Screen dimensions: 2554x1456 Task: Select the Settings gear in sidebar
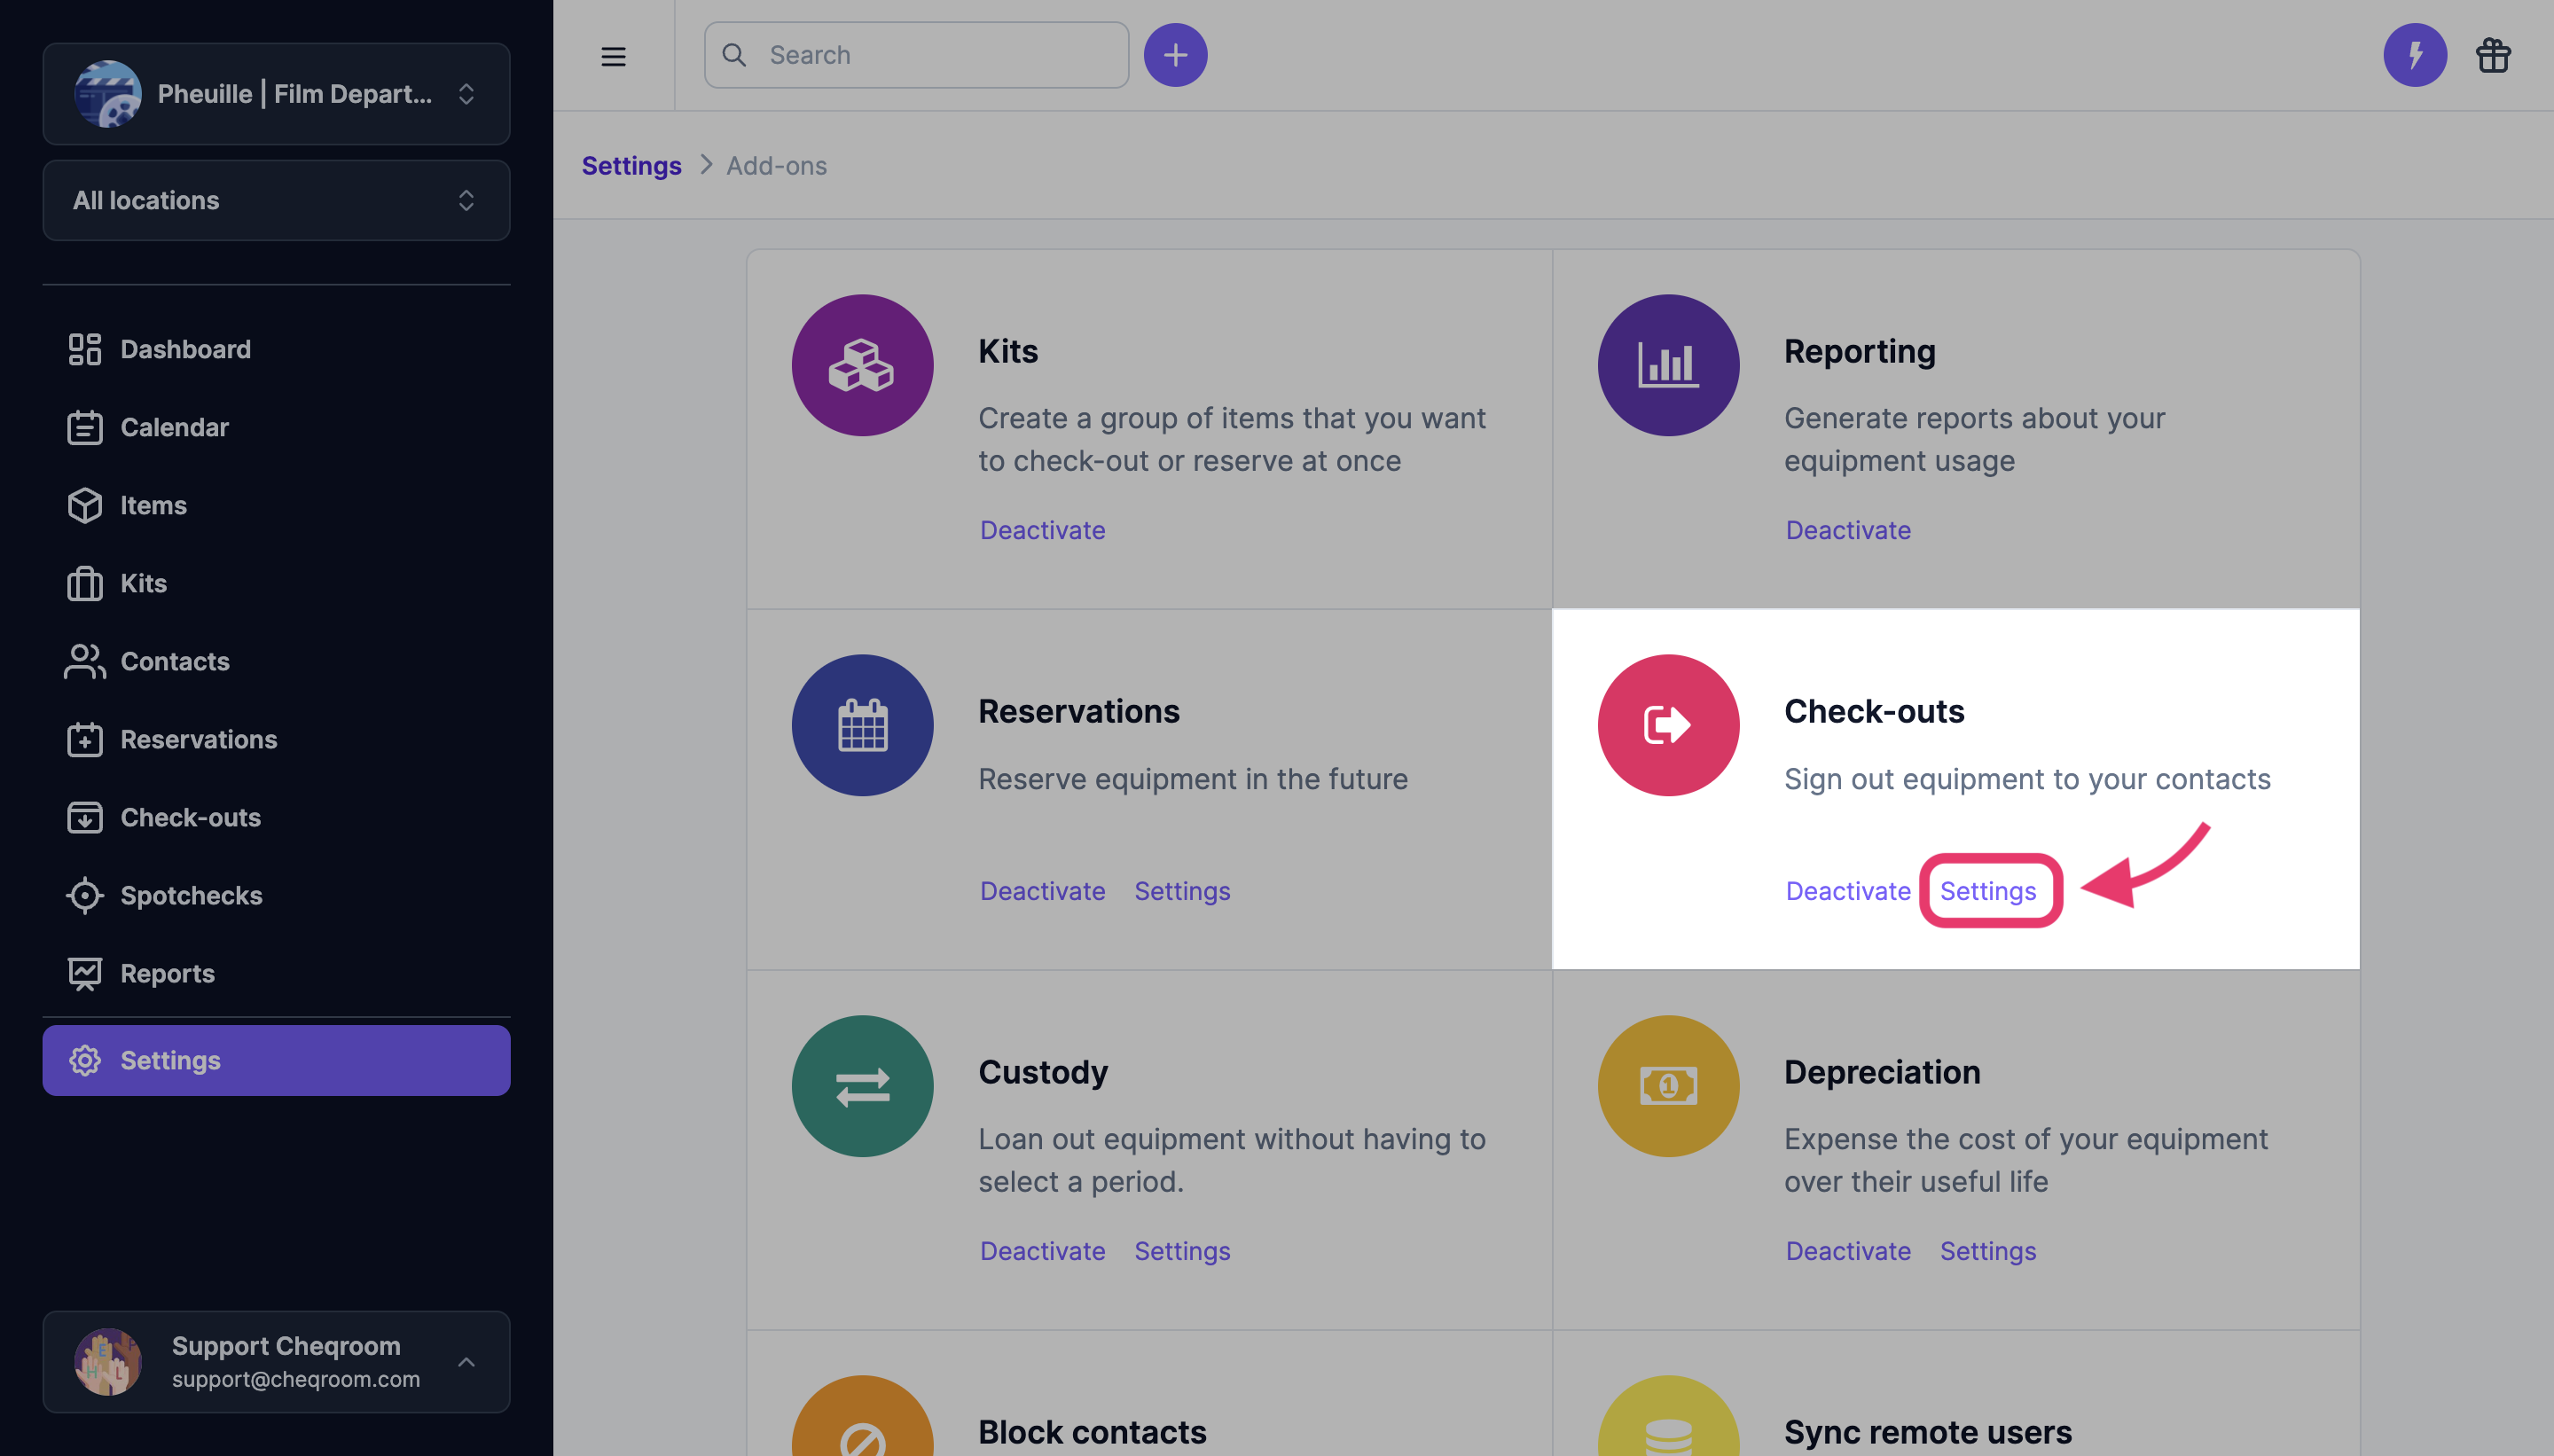[85, 1060]
